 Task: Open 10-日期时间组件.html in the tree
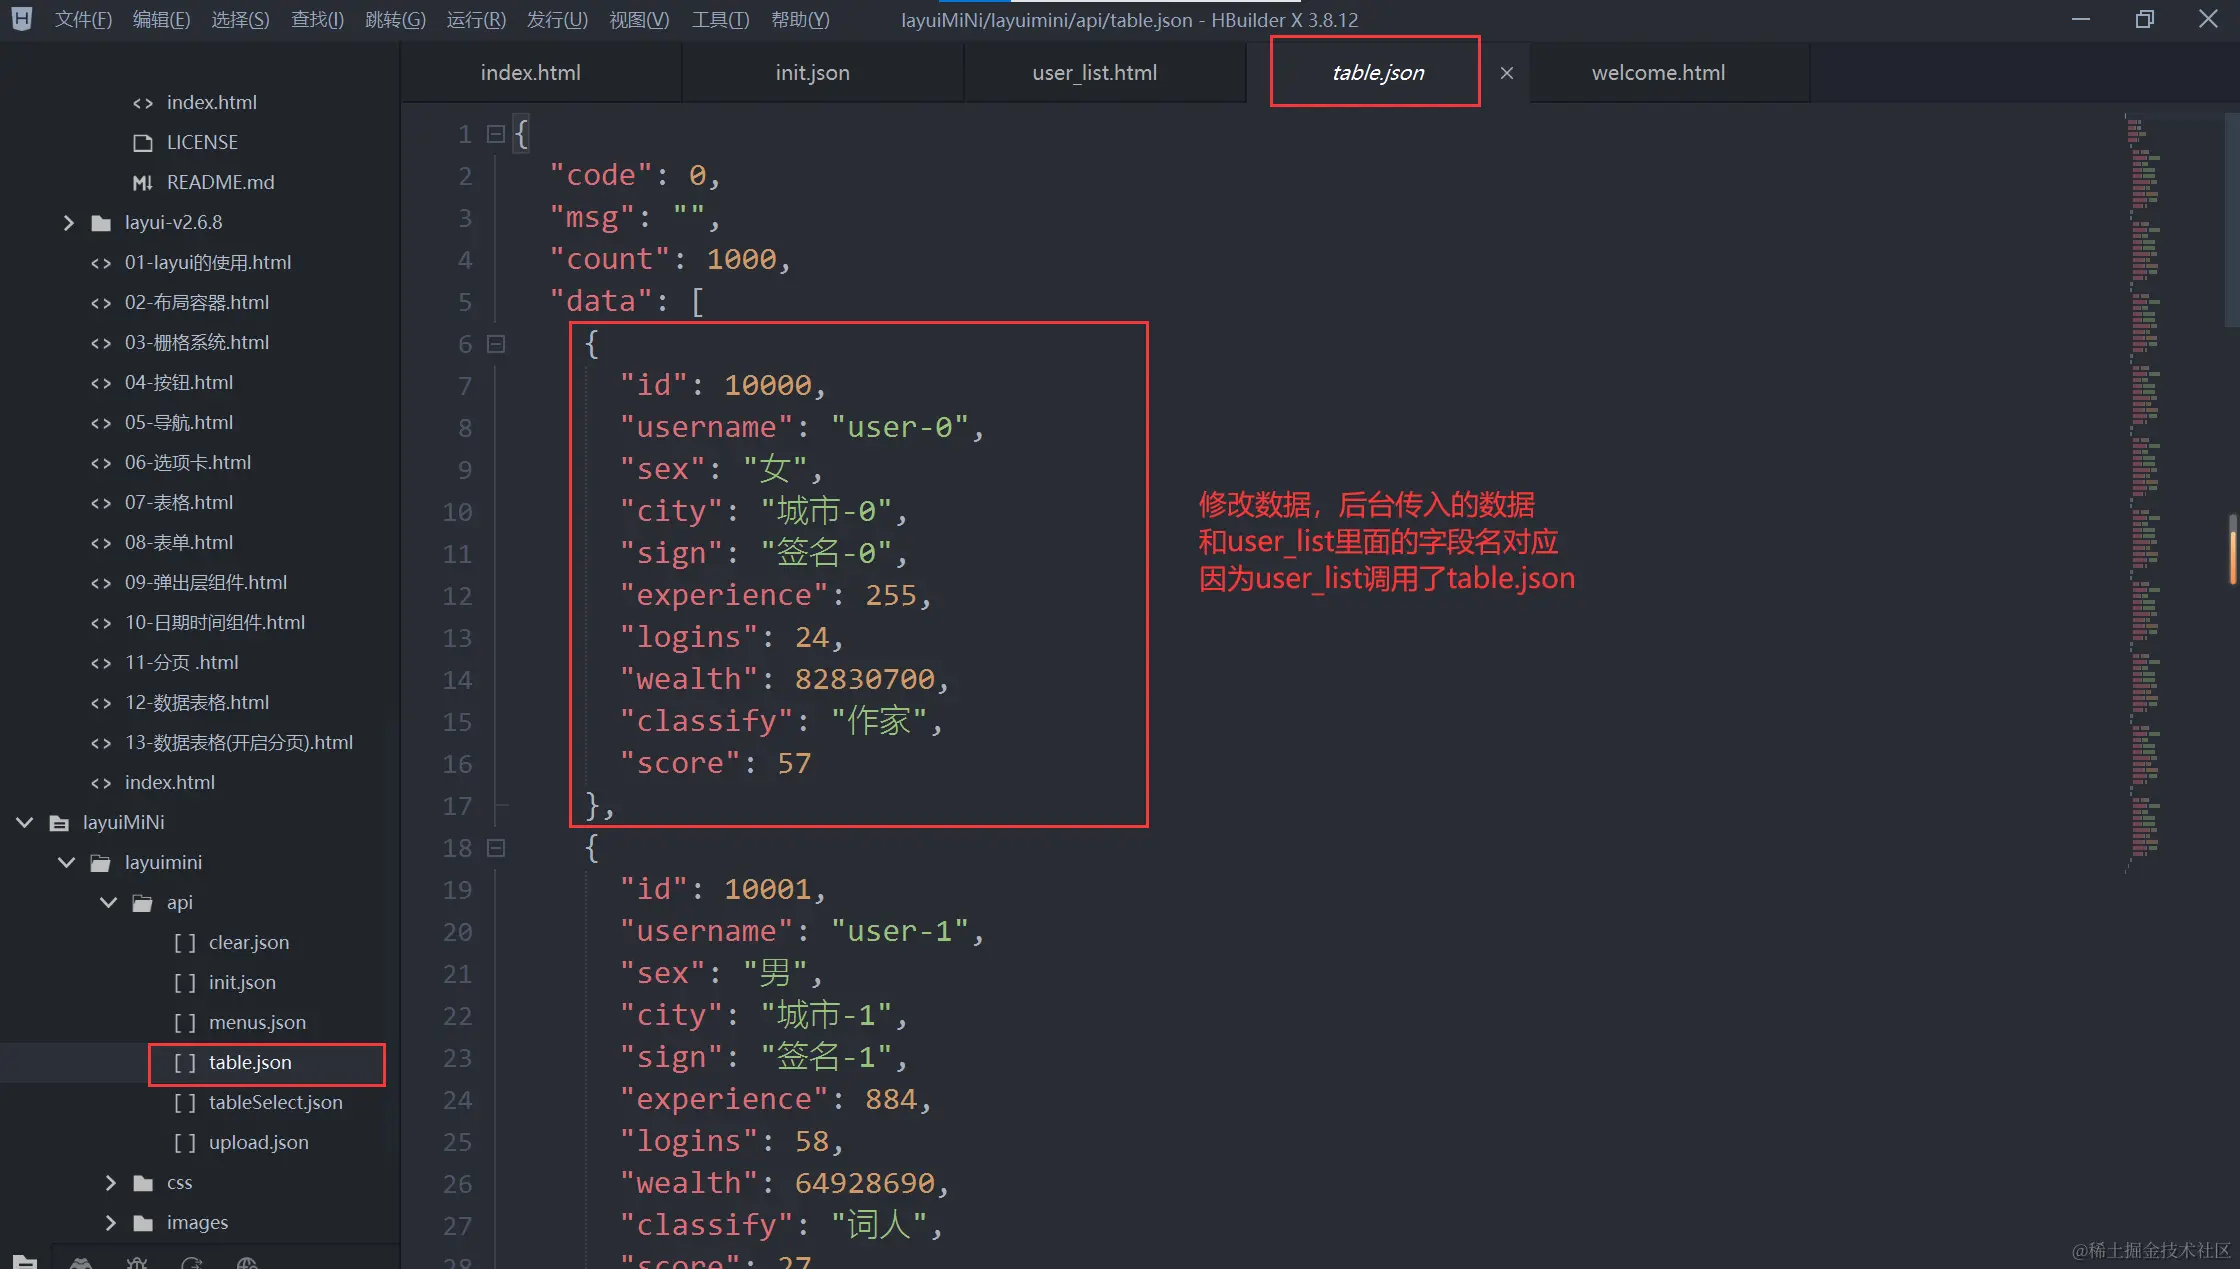(214, 623)
